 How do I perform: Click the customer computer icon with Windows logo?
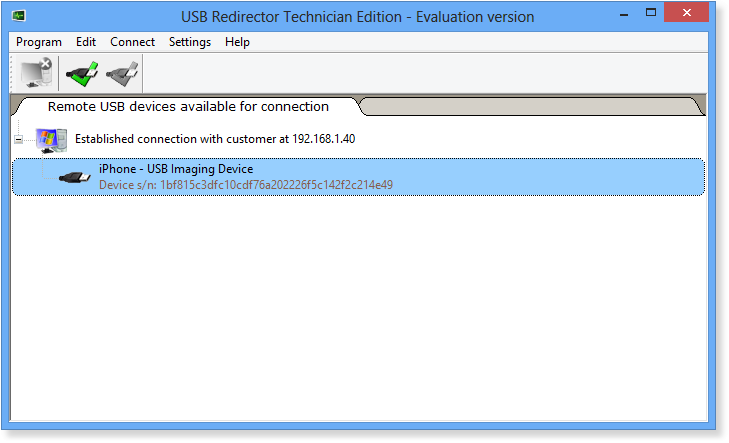tap(51, 140)
